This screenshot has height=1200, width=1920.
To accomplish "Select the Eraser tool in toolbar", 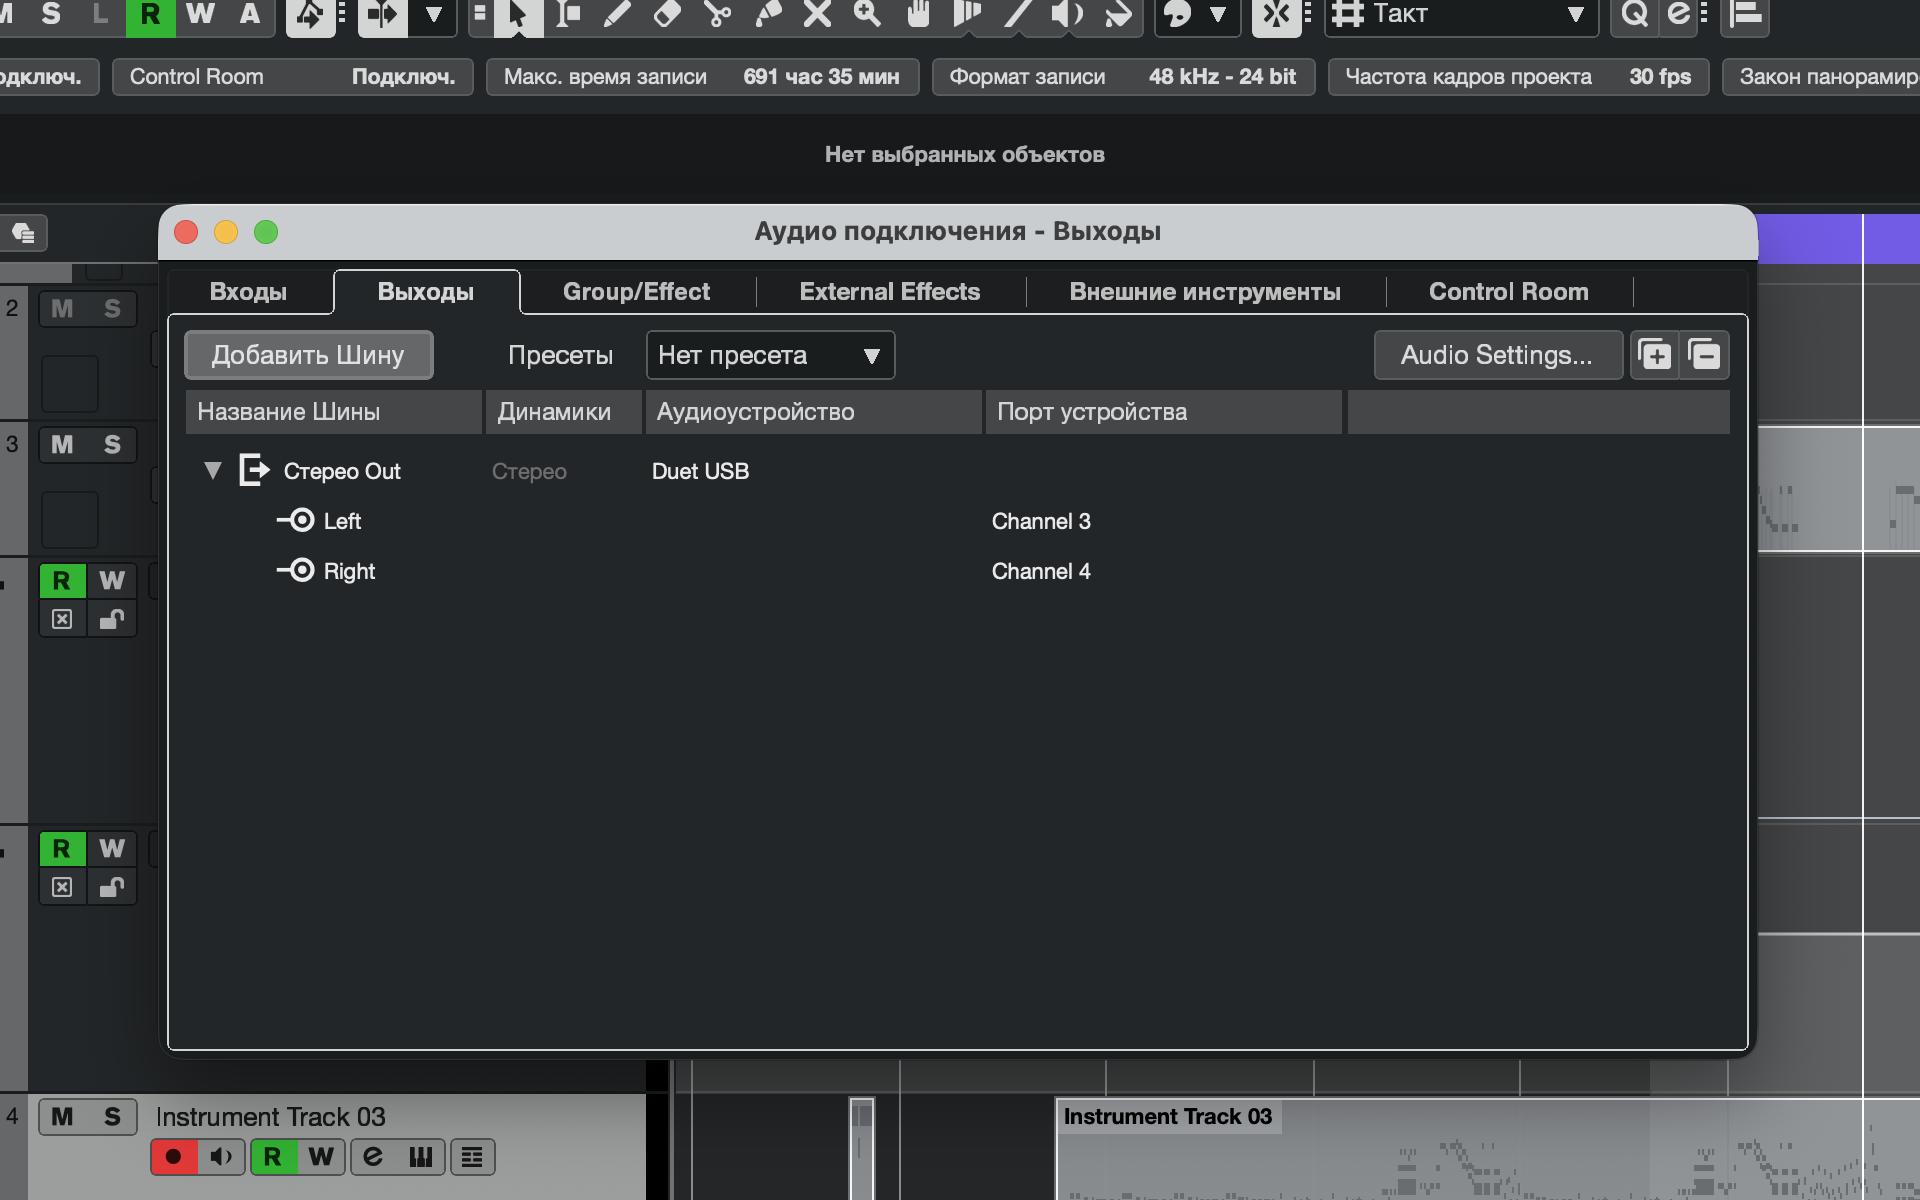I will point(667,14).
